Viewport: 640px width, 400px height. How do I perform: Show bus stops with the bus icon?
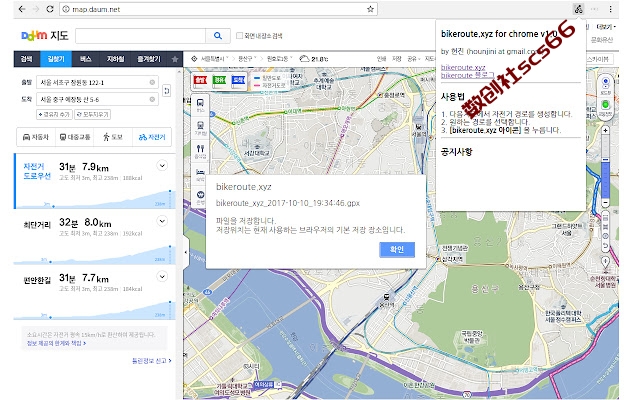coord(200,105)
